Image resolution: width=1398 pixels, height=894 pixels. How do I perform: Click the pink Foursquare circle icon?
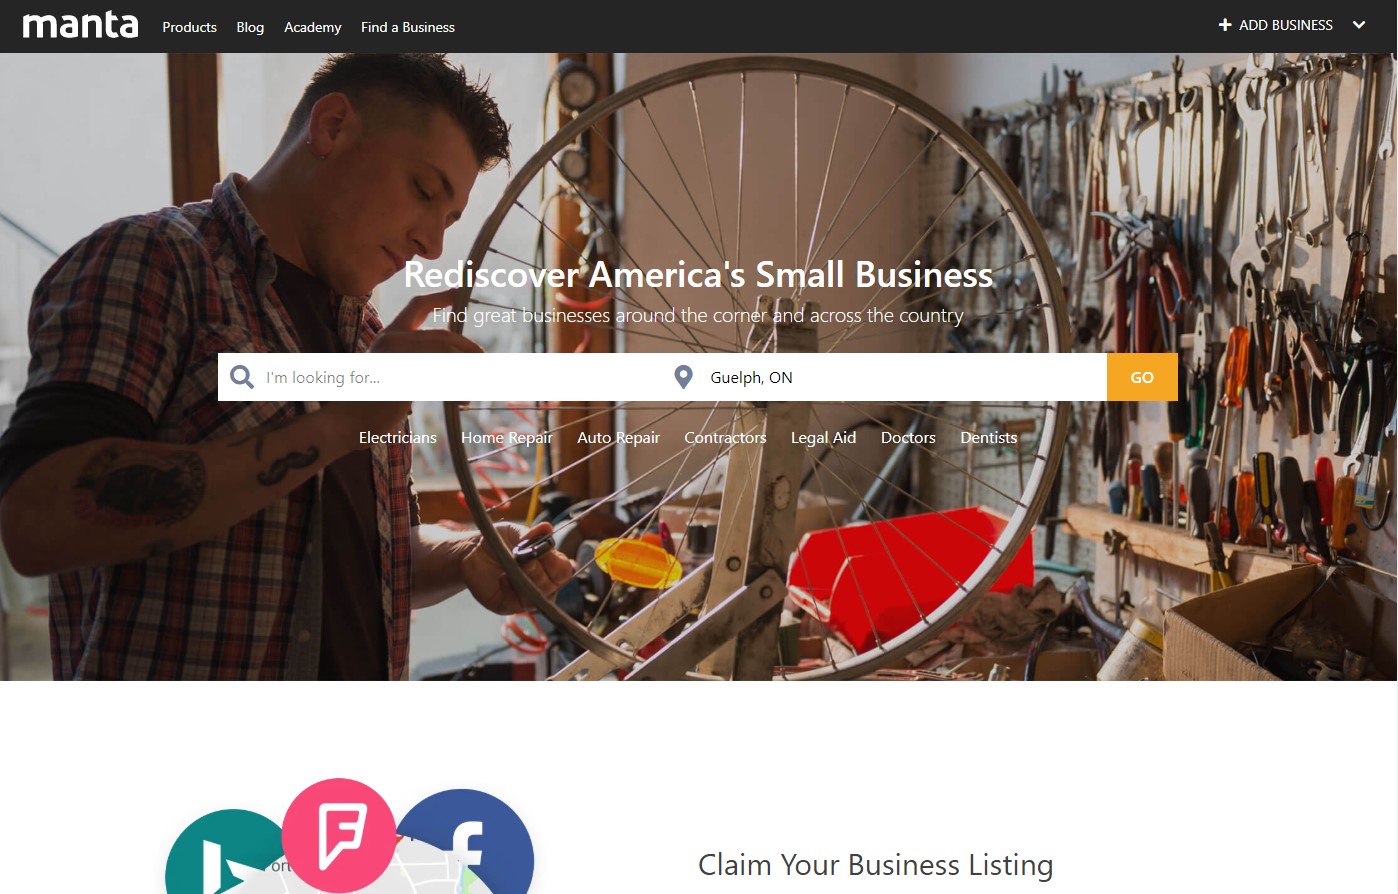click(339, 834)
